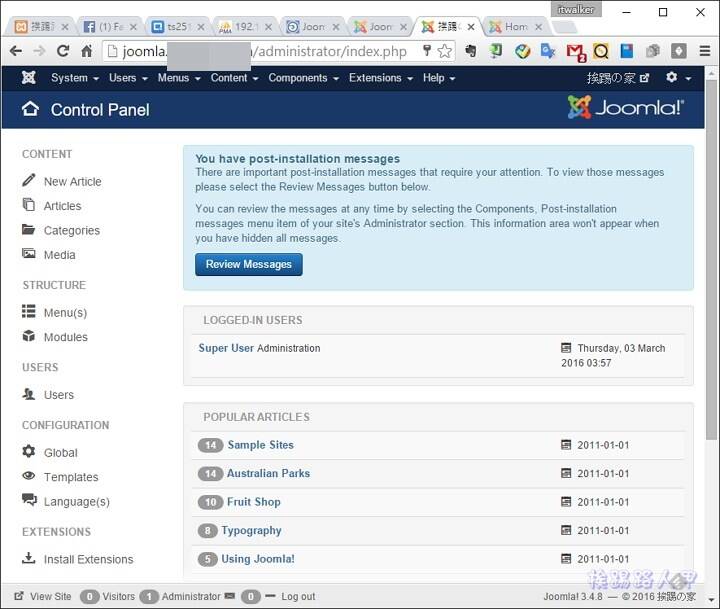720x609 pixels.
Task: Open the Using Joomla! article
Action: (258, 558)
